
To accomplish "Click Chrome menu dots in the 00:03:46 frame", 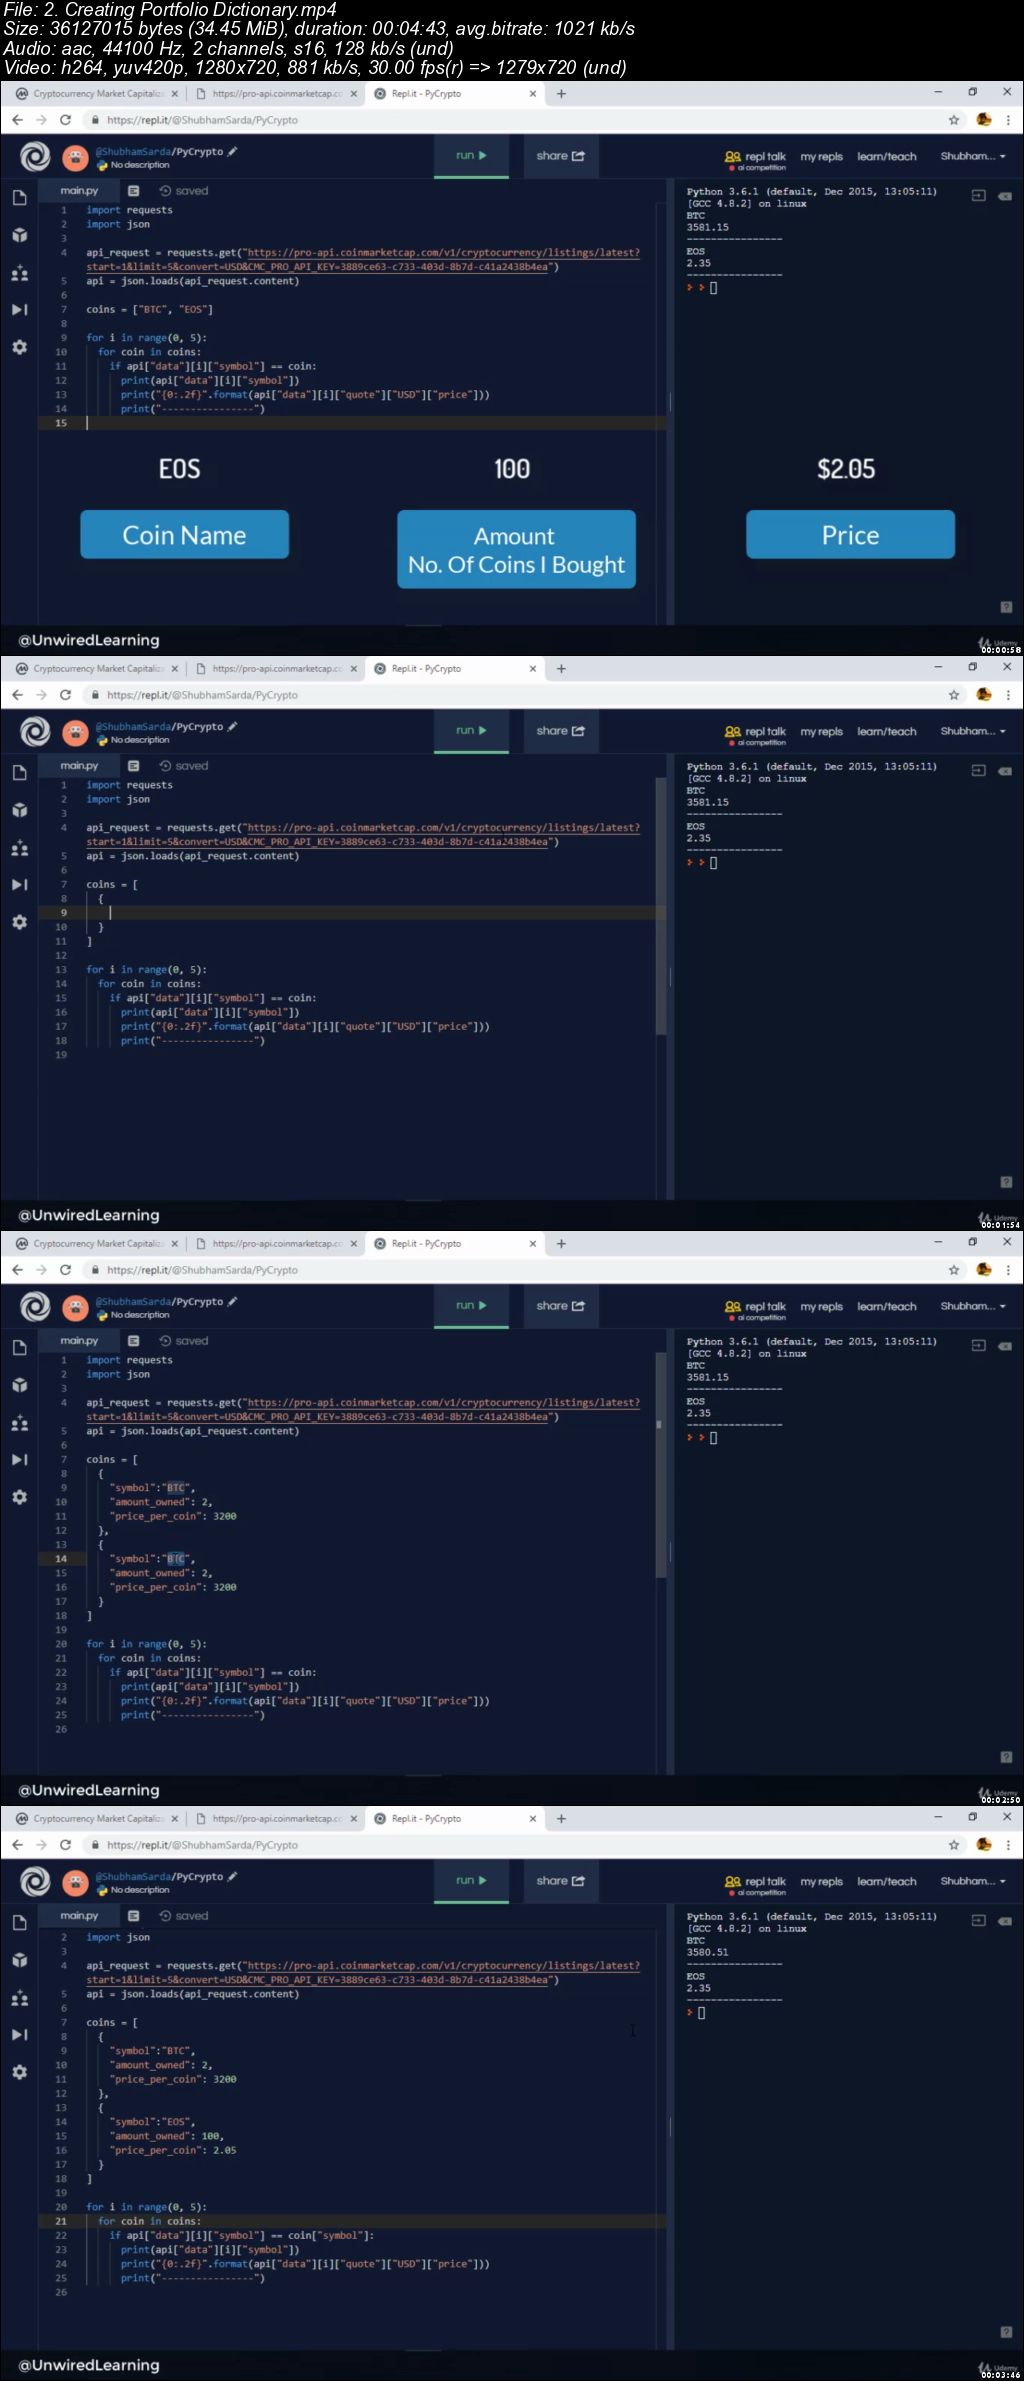I will pos(1008,1845).
